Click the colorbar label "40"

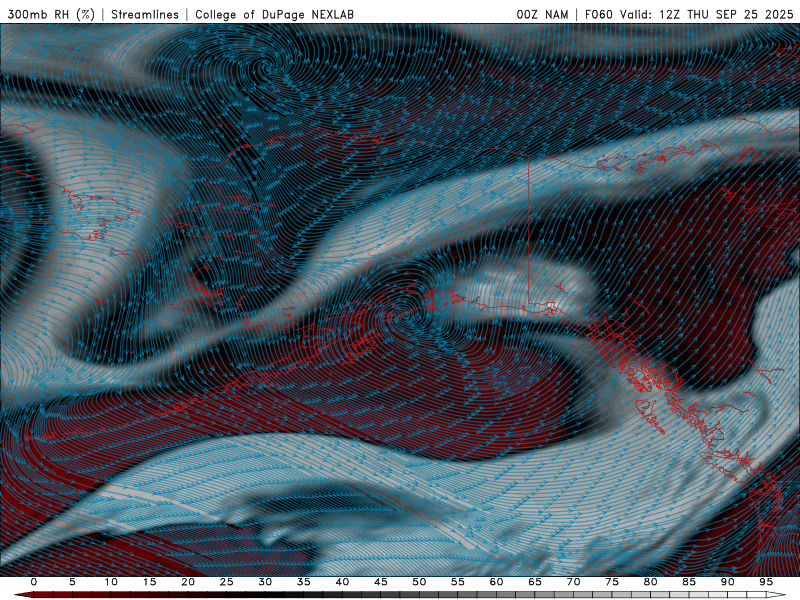tap(342, 582)
